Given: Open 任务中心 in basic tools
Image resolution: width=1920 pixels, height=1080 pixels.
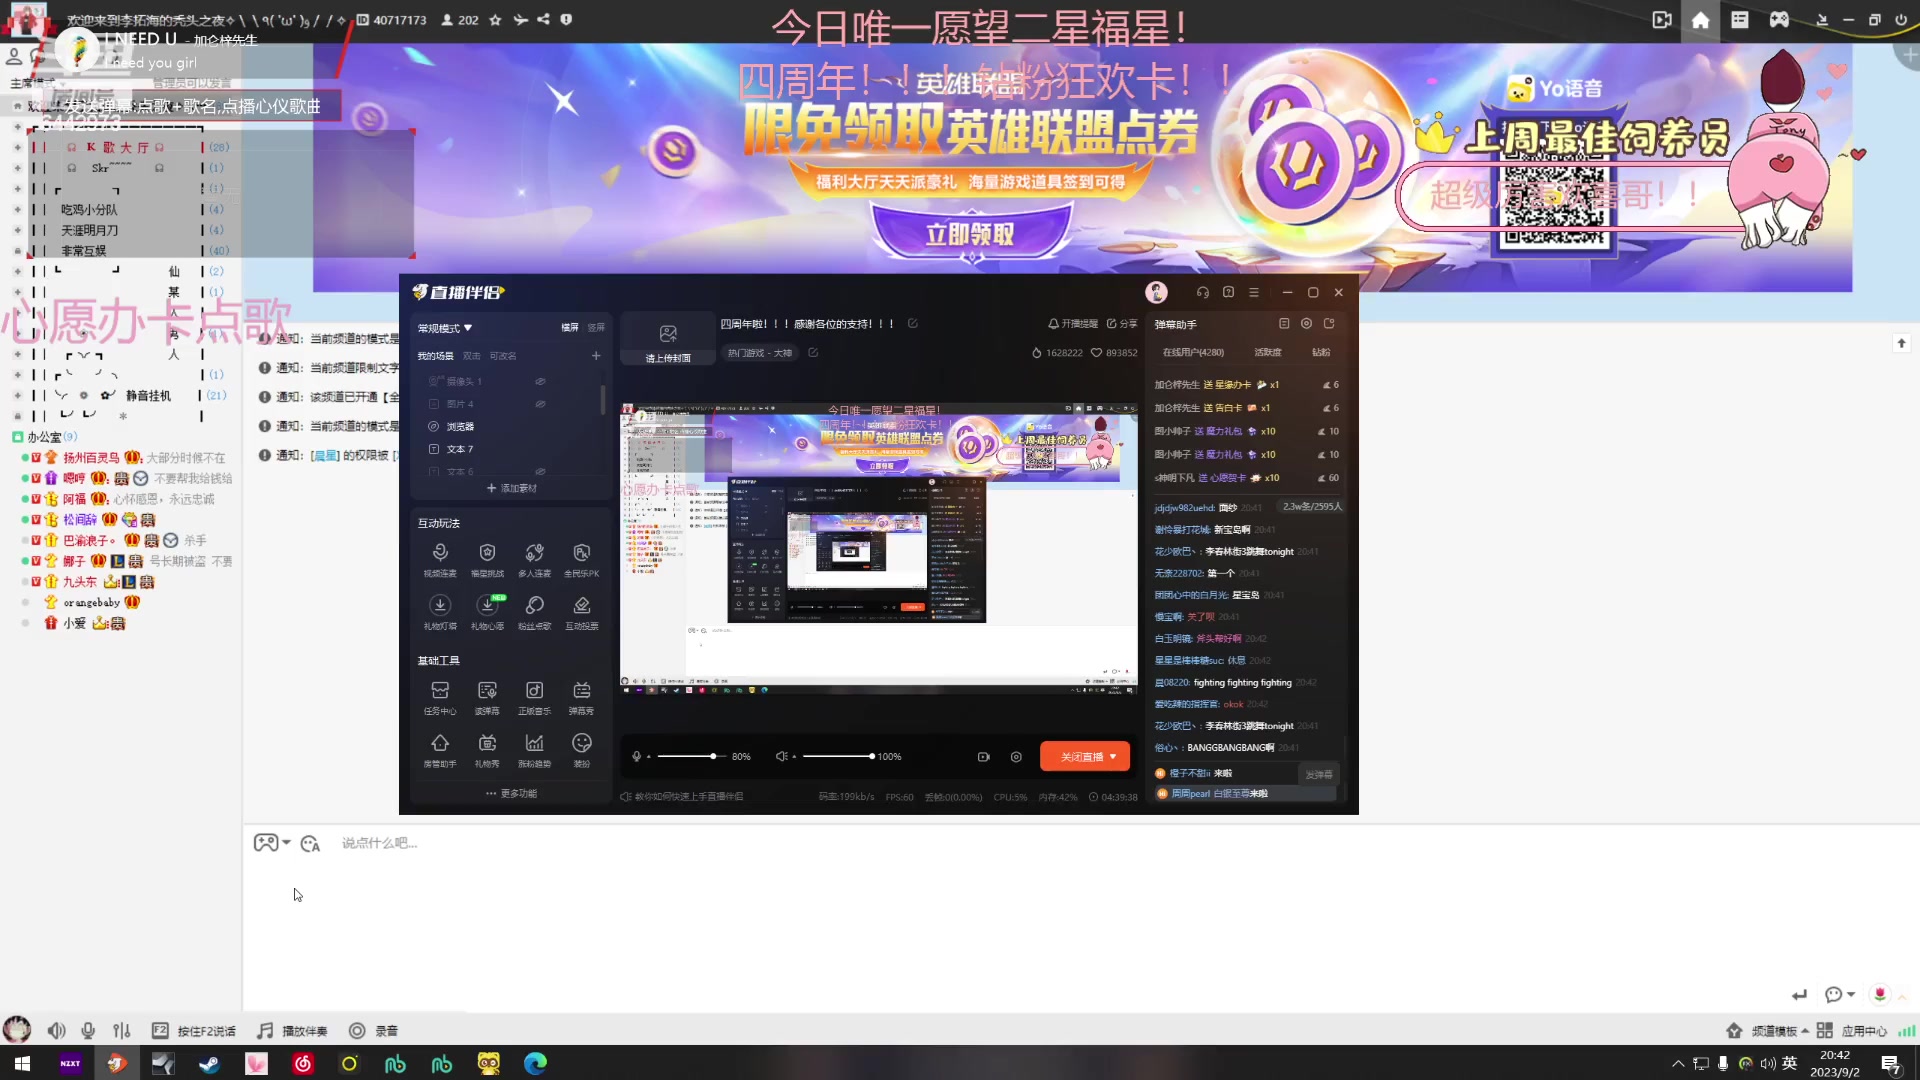Looking at the screenshot, I should [x=440, y=698].
